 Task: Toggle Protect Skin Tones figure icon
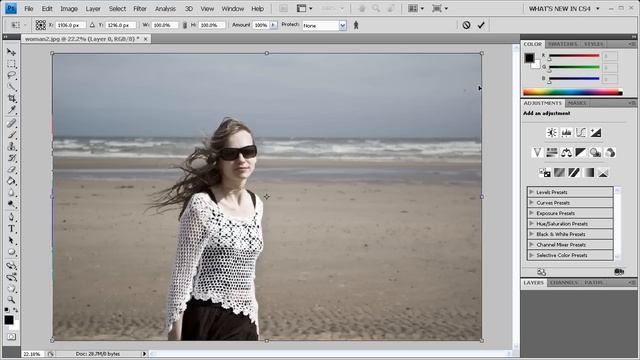pos(356,25)
